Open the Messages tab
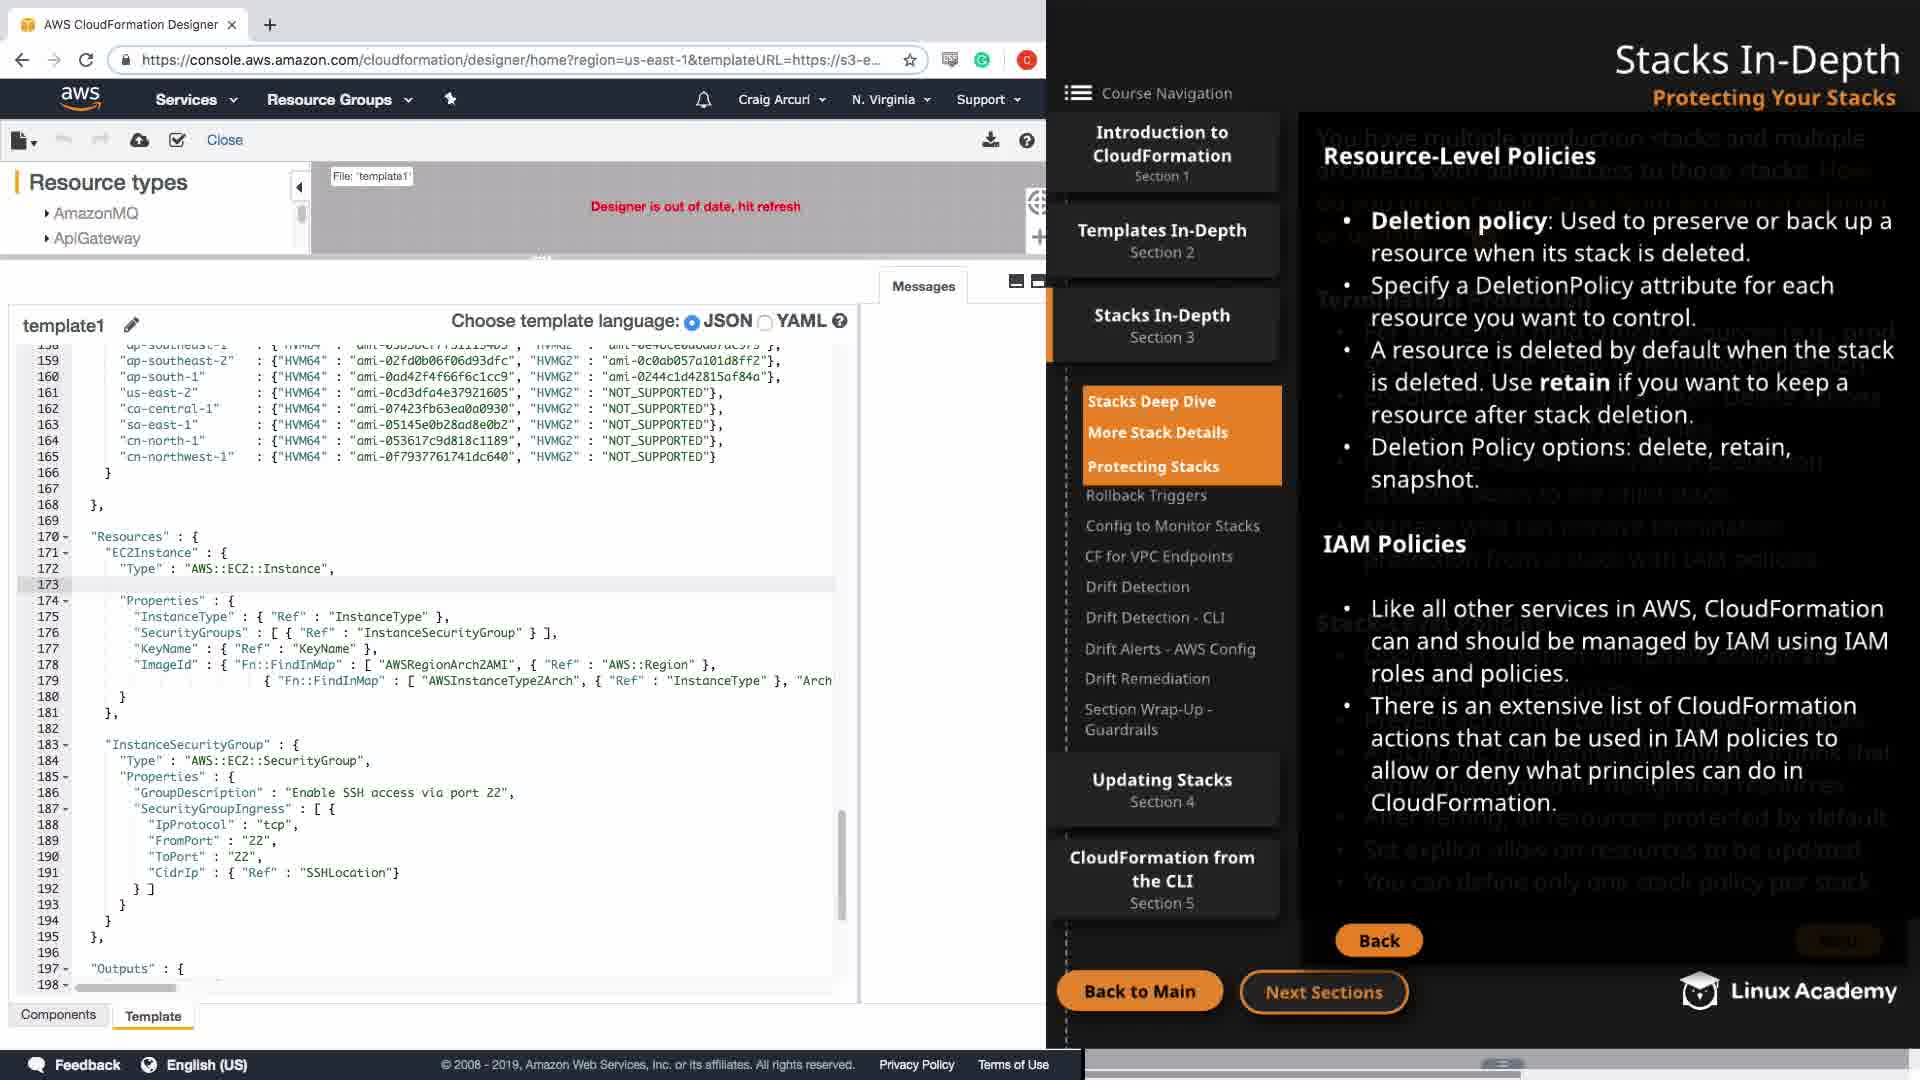 click(x=922, y=286)
